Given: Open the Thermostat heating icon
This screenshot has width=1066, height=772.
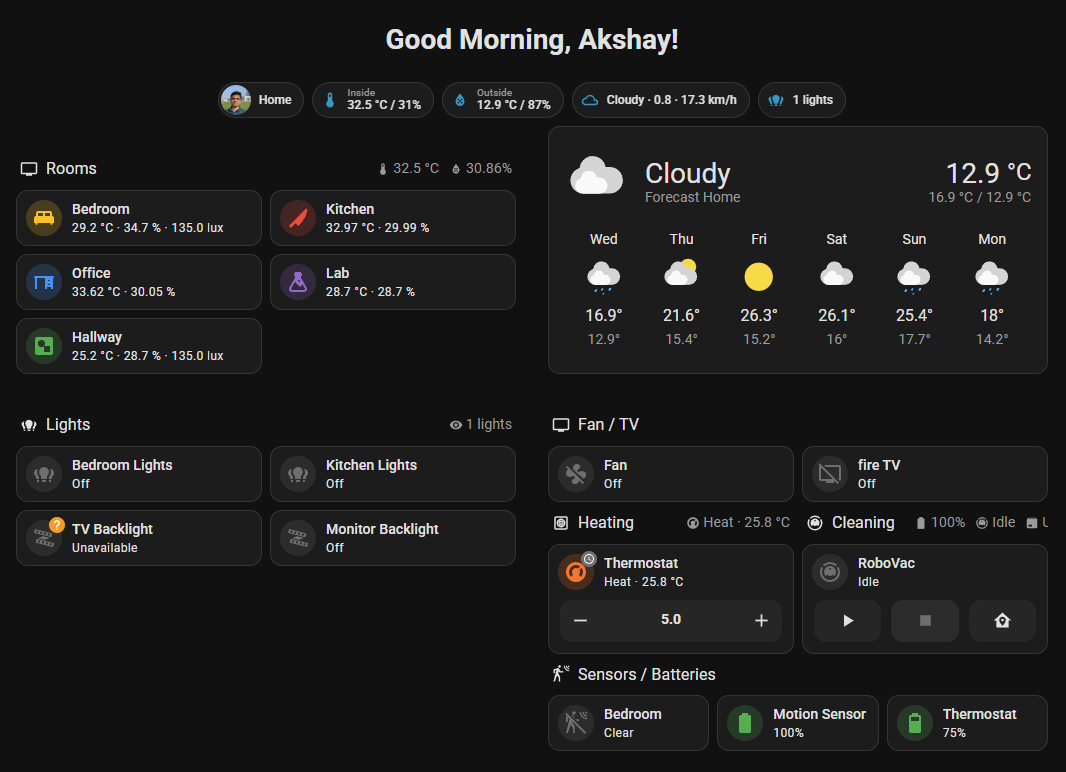Looking at the screenshot, I should 575,571.
